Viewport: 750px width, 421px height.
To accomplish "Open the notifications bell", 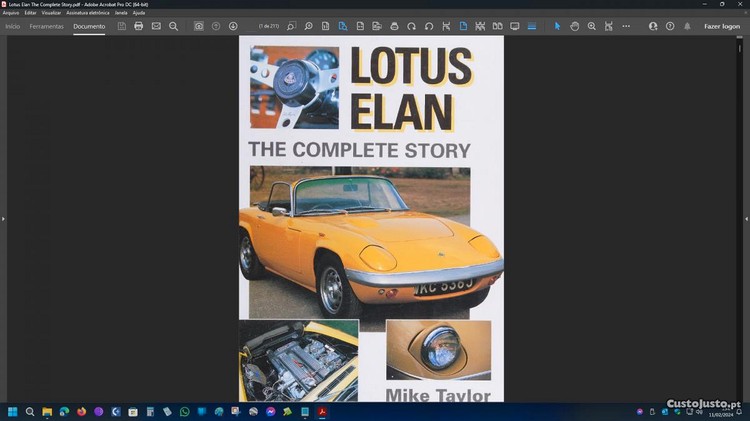I will pos(687,26).
